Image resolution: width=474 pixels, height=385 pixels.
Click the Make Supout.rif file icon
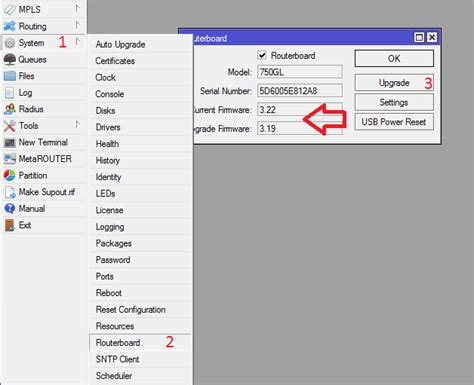click(x=10, y=192)
